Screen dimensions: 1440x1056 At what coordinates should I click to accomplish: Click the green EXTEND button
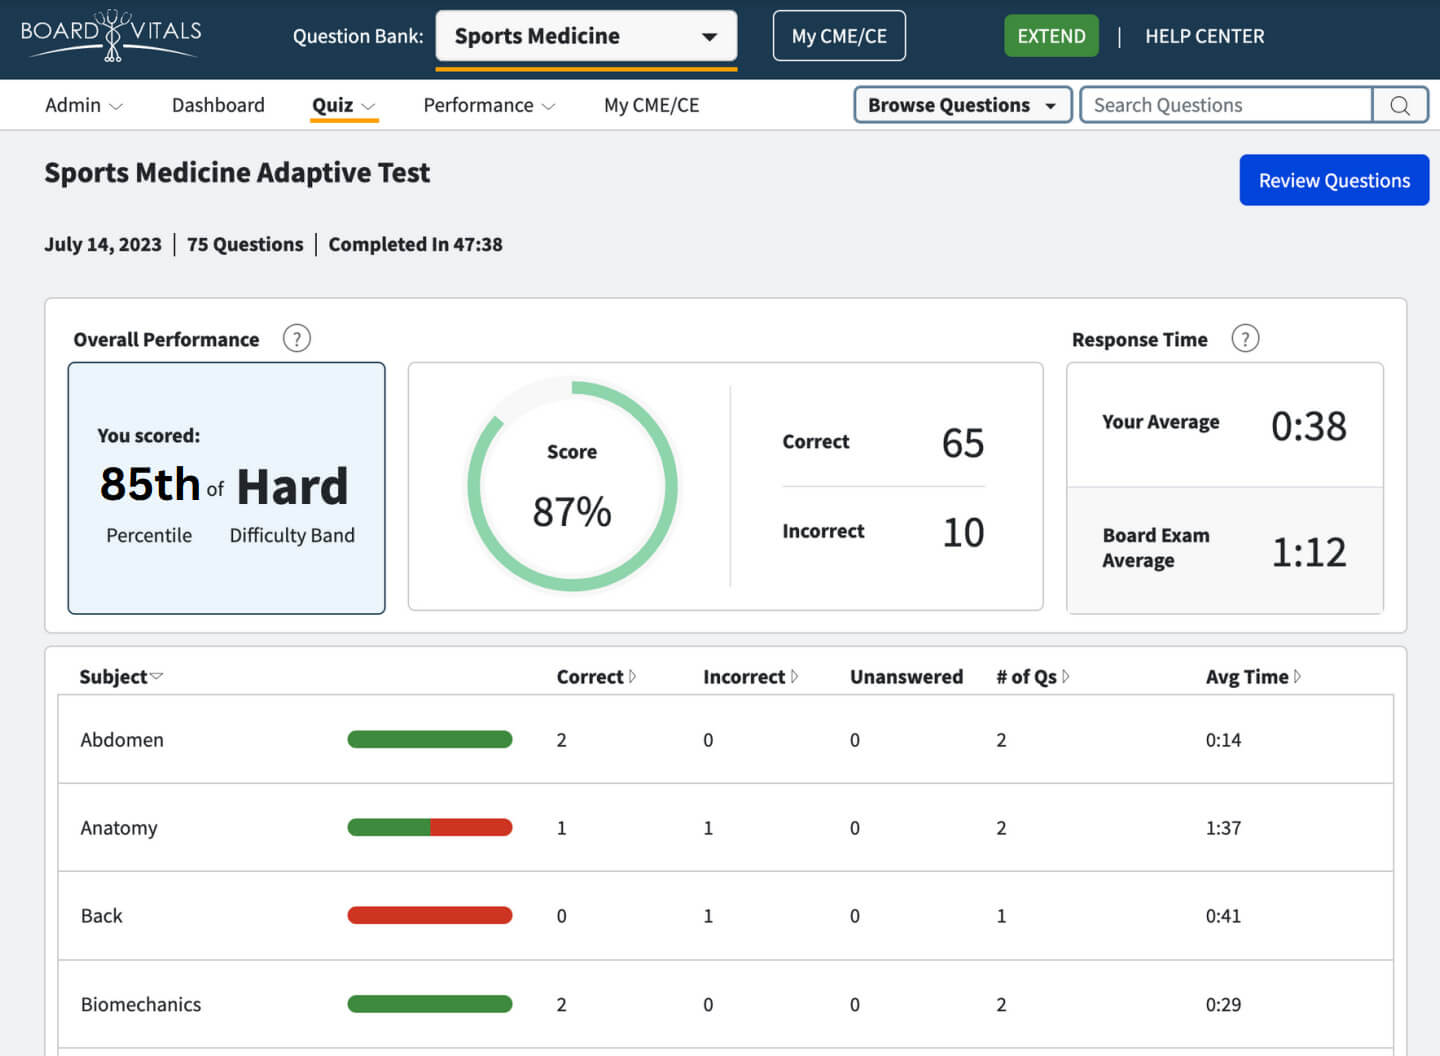[x=1051, y=35]
